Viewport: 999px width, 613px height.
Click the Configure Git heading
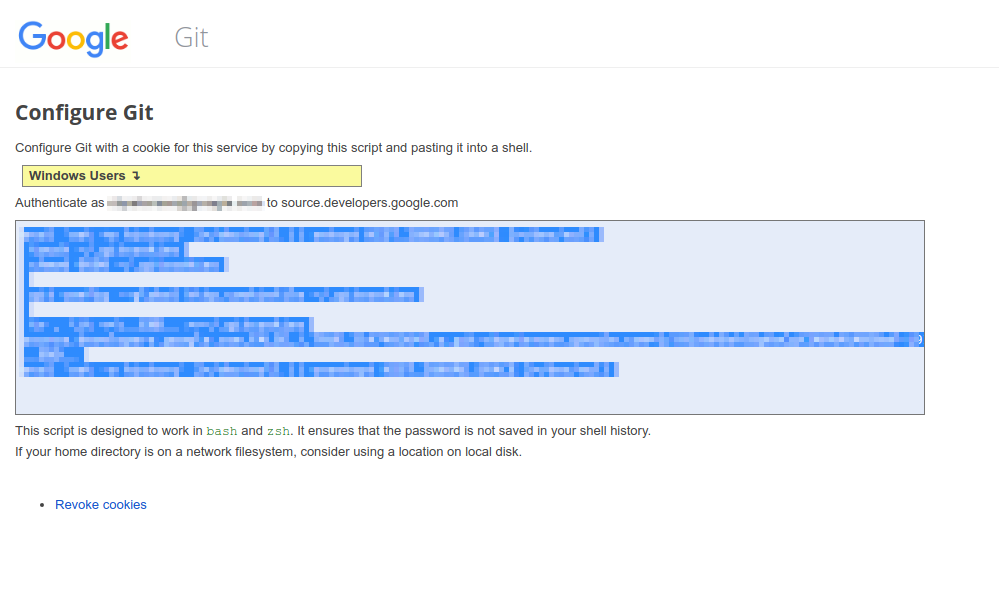click(x=84, y=113)
